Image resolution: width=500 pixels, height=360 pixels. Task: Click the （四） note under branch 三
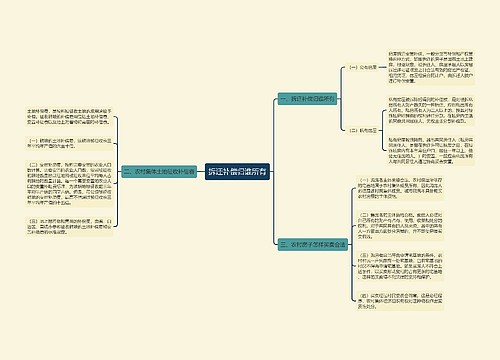(x=400, y=301)
